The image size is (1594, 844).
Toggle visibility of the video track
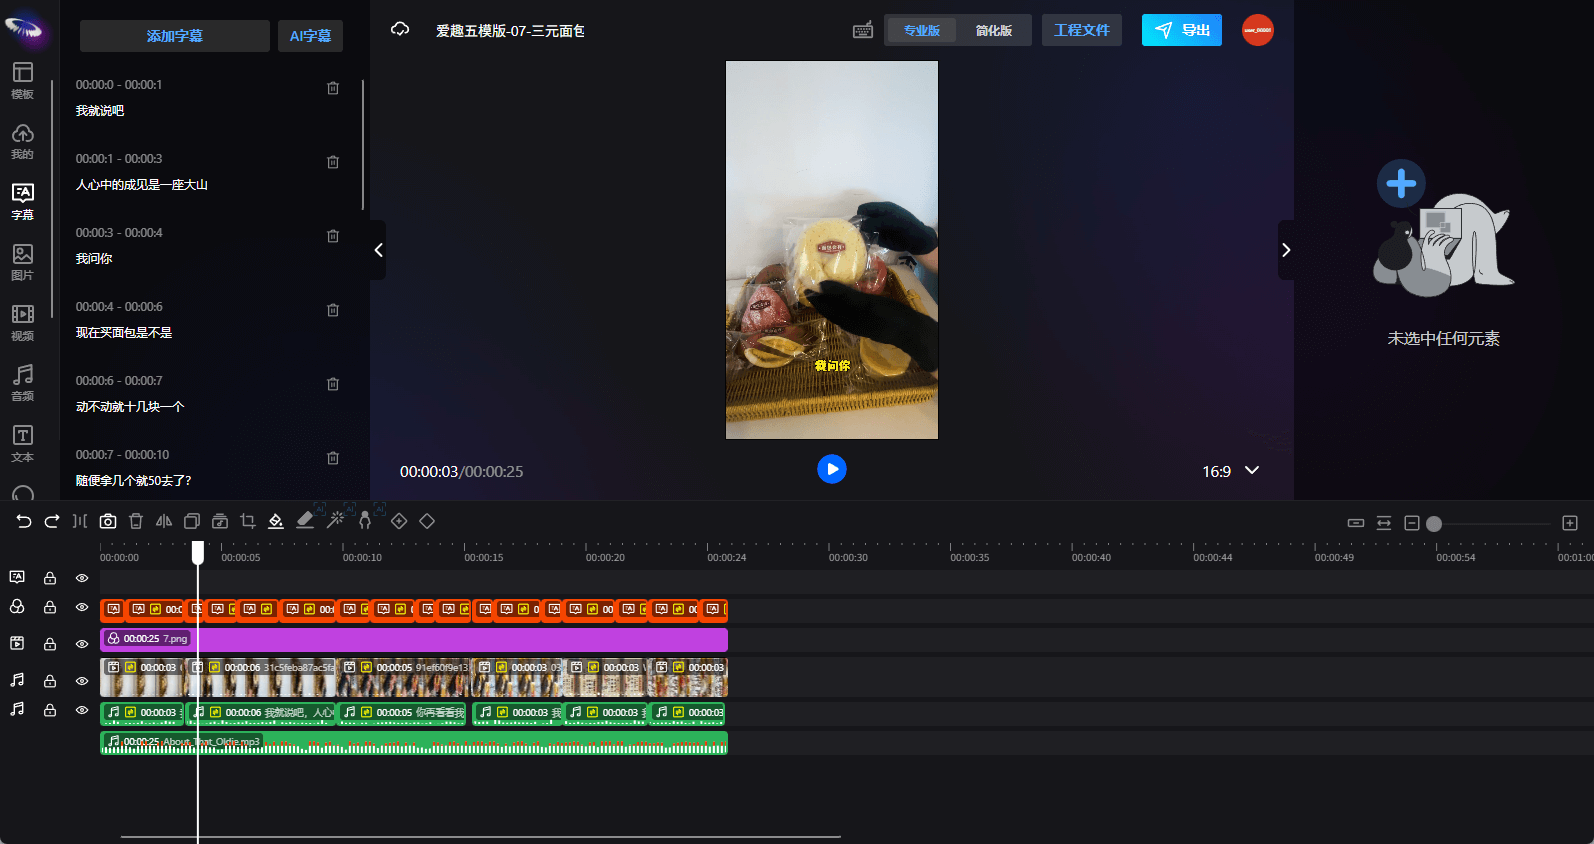click(x=82, y=644)
